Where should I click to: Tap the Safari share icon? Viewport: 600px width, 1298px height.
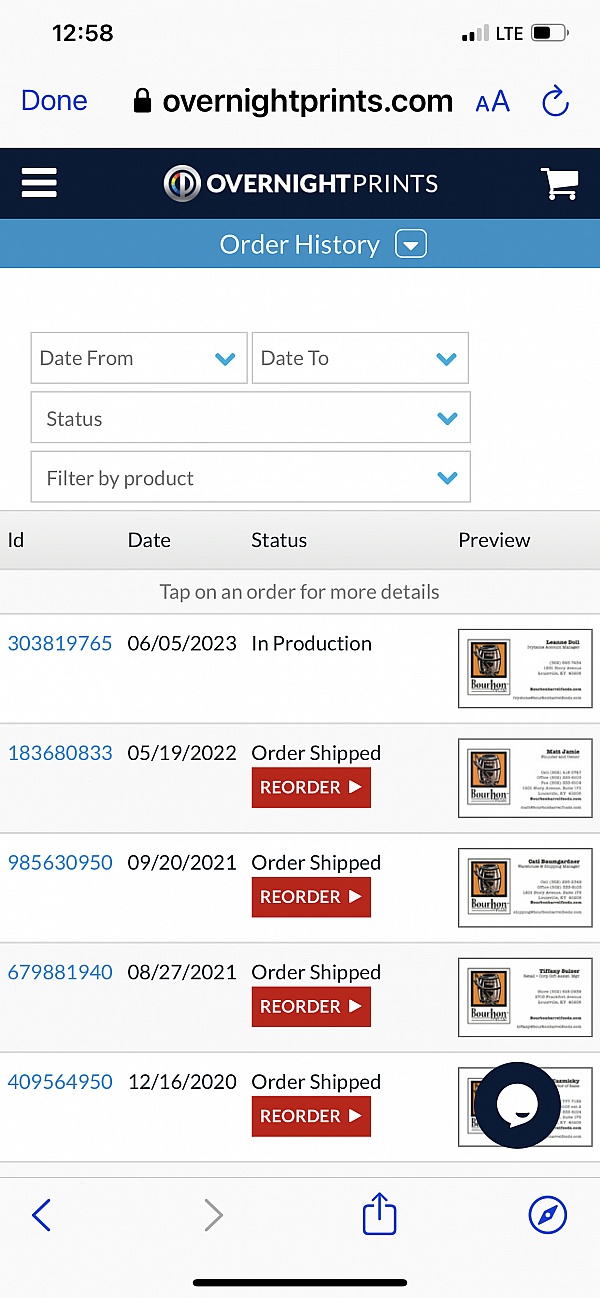click(379, 1215)
